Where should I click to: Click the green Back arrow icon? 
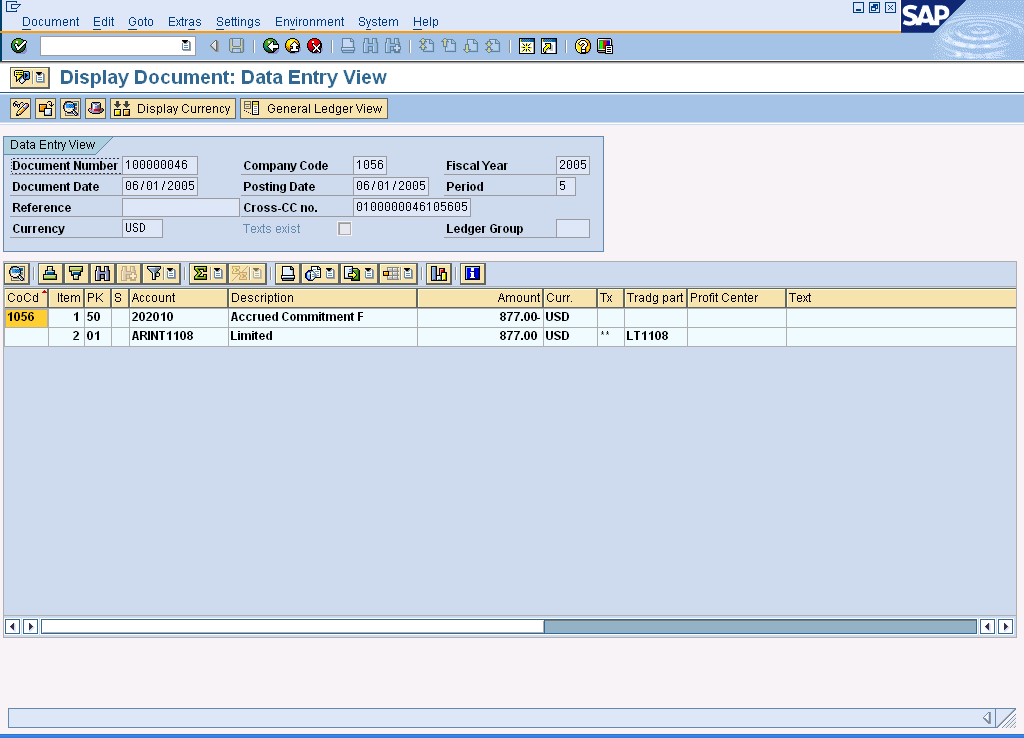click(270, 46)
